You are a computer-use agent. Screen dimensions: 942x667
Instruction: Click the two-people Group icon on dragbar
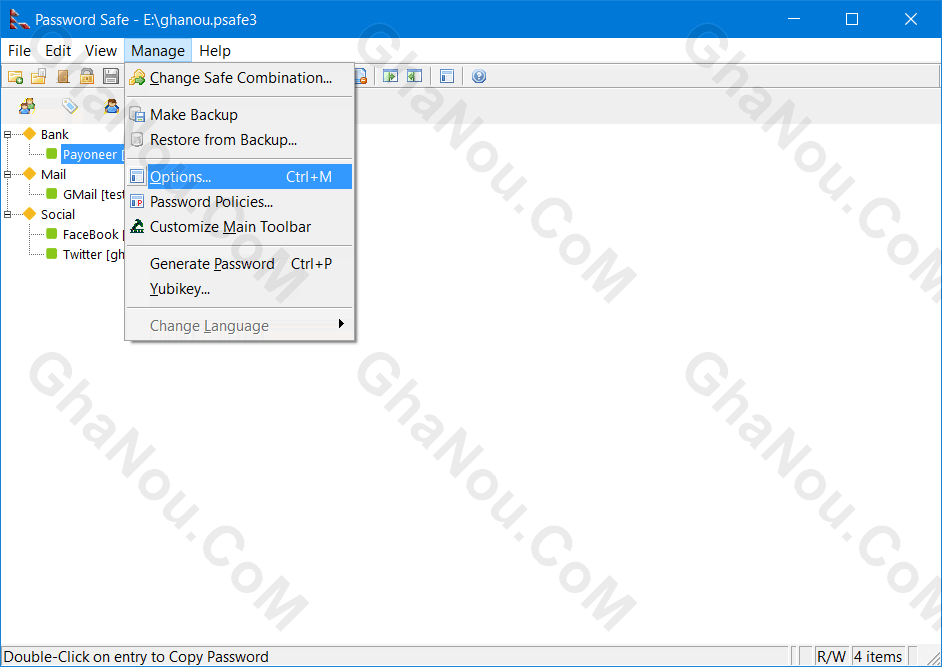pos(27,106)
